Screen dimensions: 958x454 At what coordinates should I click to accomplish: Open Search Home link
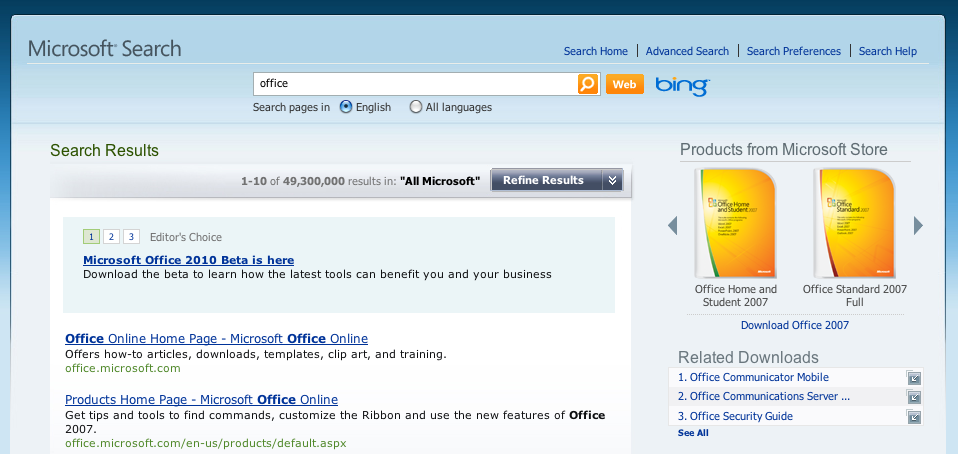(596, 51)
